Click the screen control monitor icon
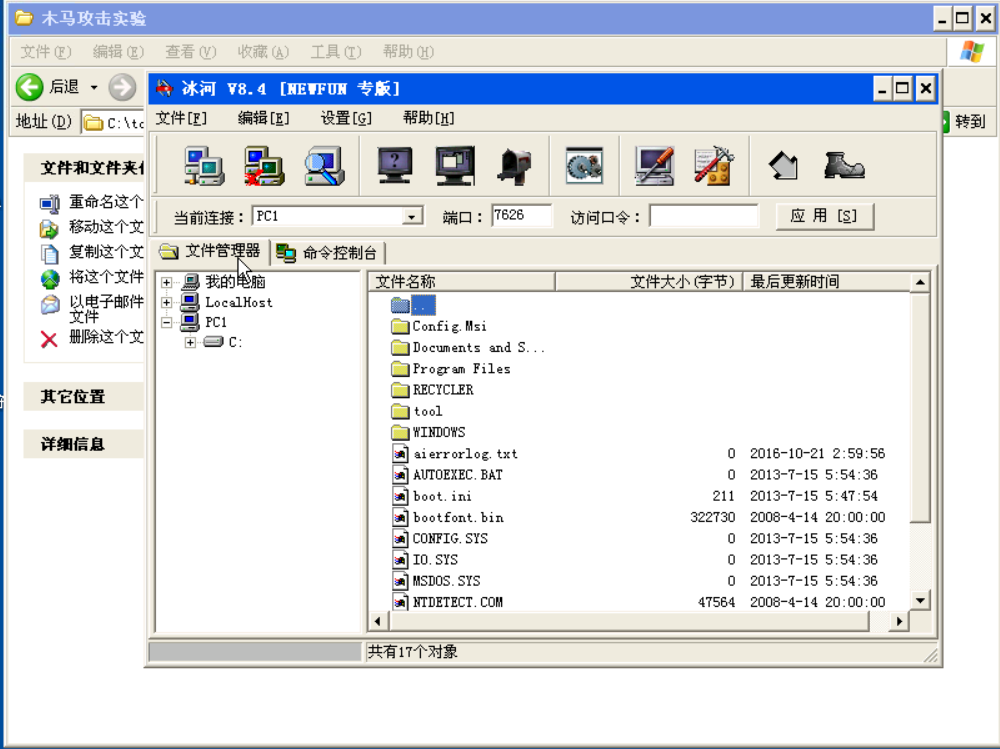The width and height of the screenshot is (1000, 749). [x=455, y=166]
